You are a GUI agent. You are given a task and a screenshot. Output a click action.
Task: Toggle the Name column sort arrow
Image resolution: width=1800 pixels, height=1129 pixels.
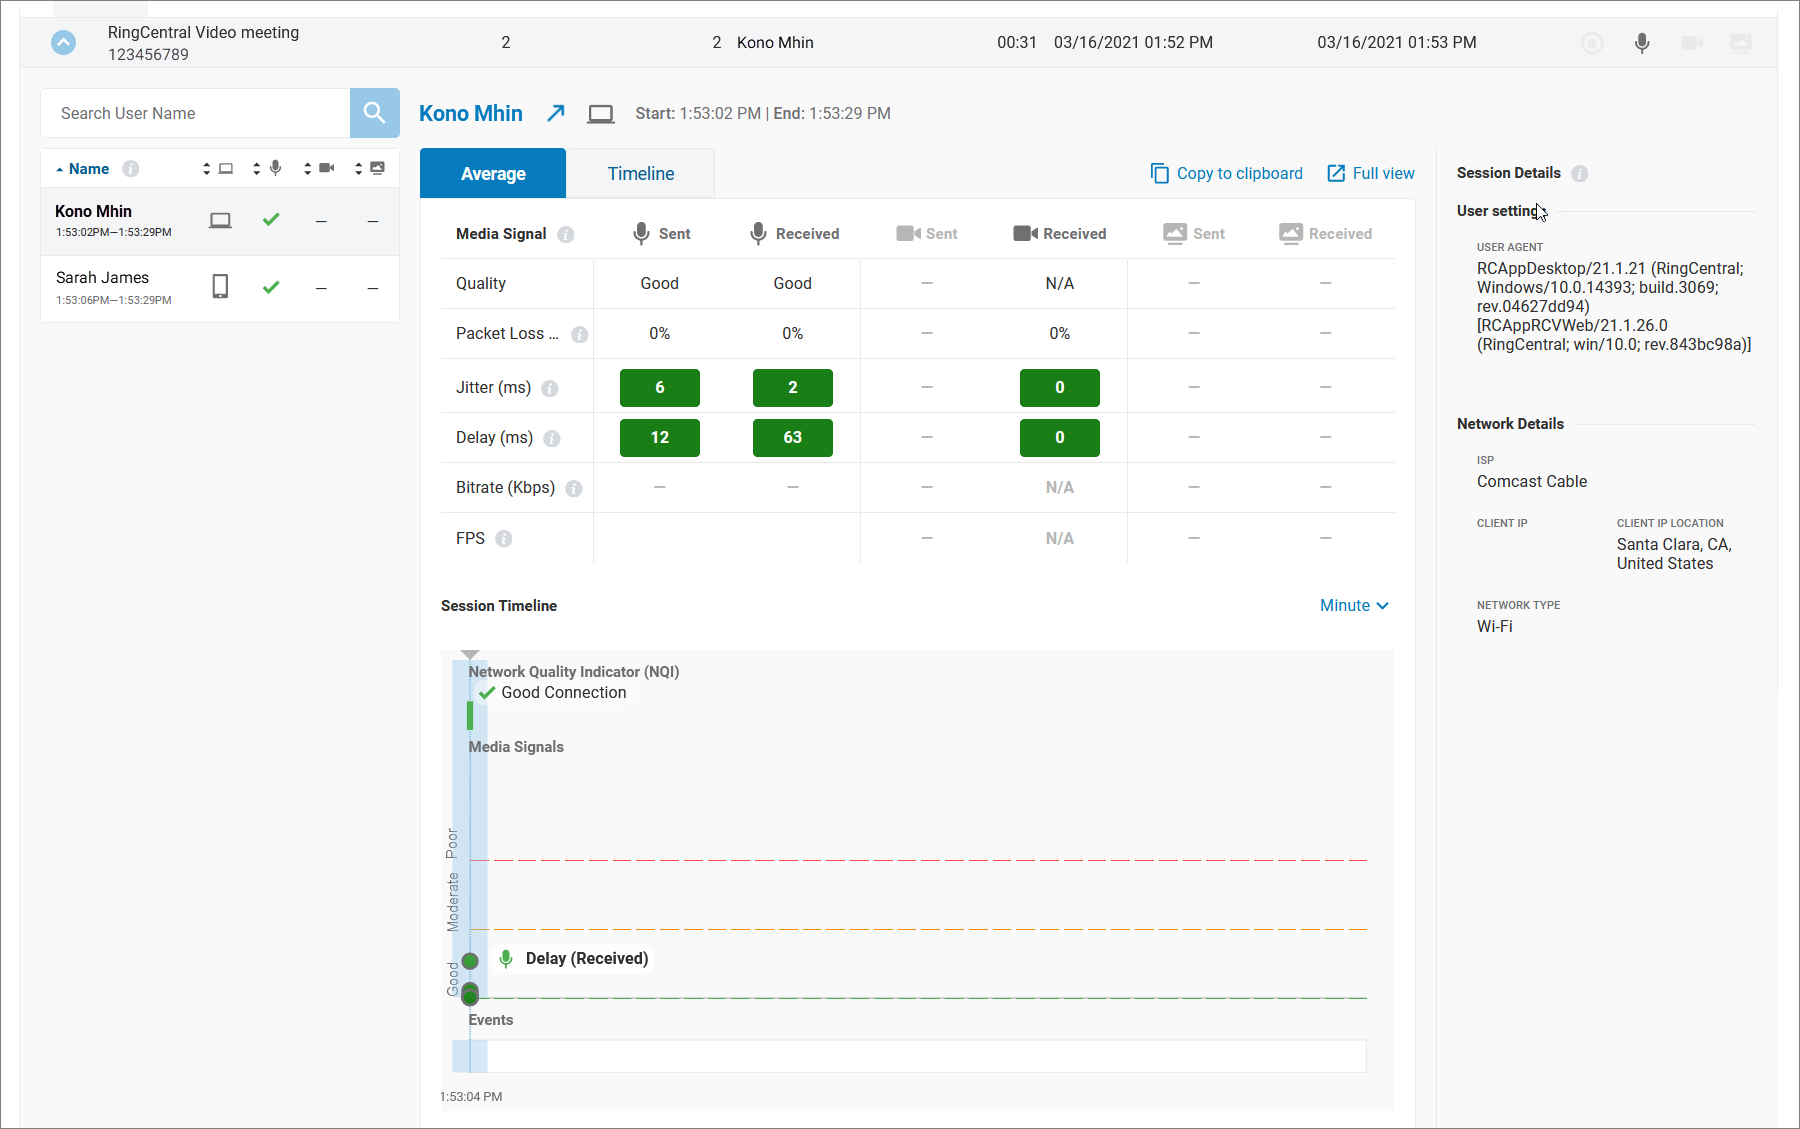pyautogui.click(x=59, y=168)
